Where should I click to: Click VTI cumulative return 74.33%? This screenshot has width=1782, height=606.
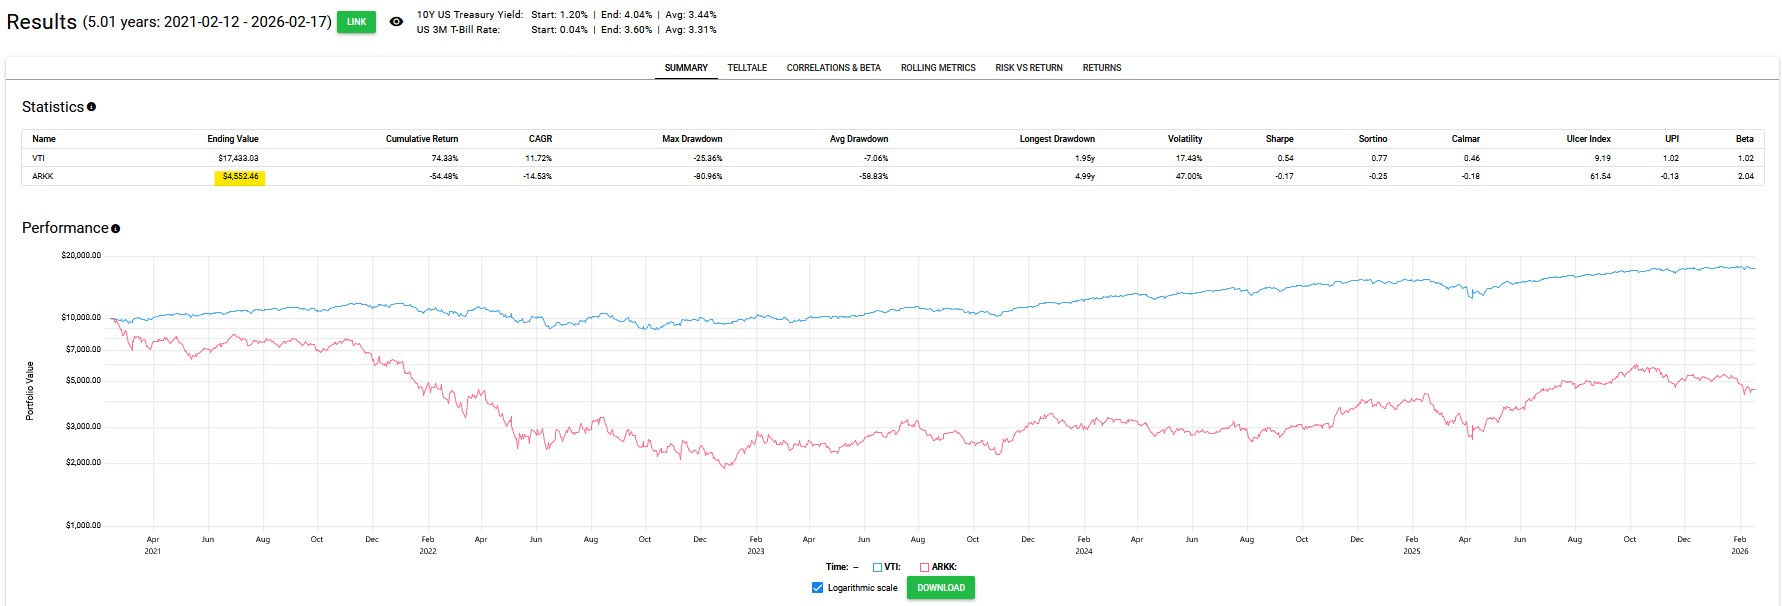pyautogui.click(x=444, y=158)
